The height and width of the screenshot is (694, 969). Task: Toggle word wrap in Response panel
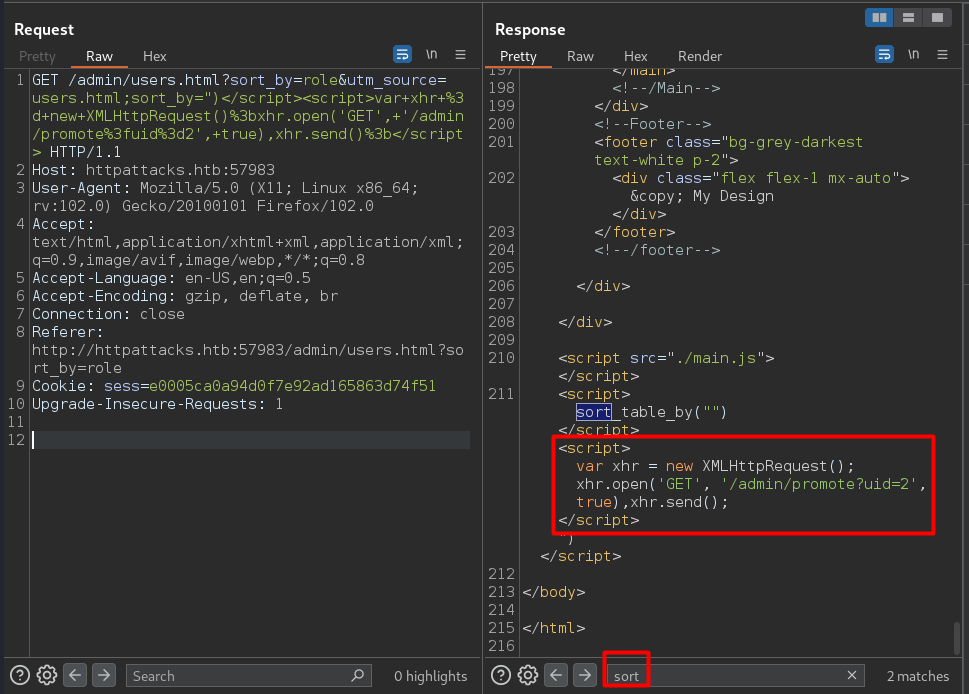click(x=884, y=54)
